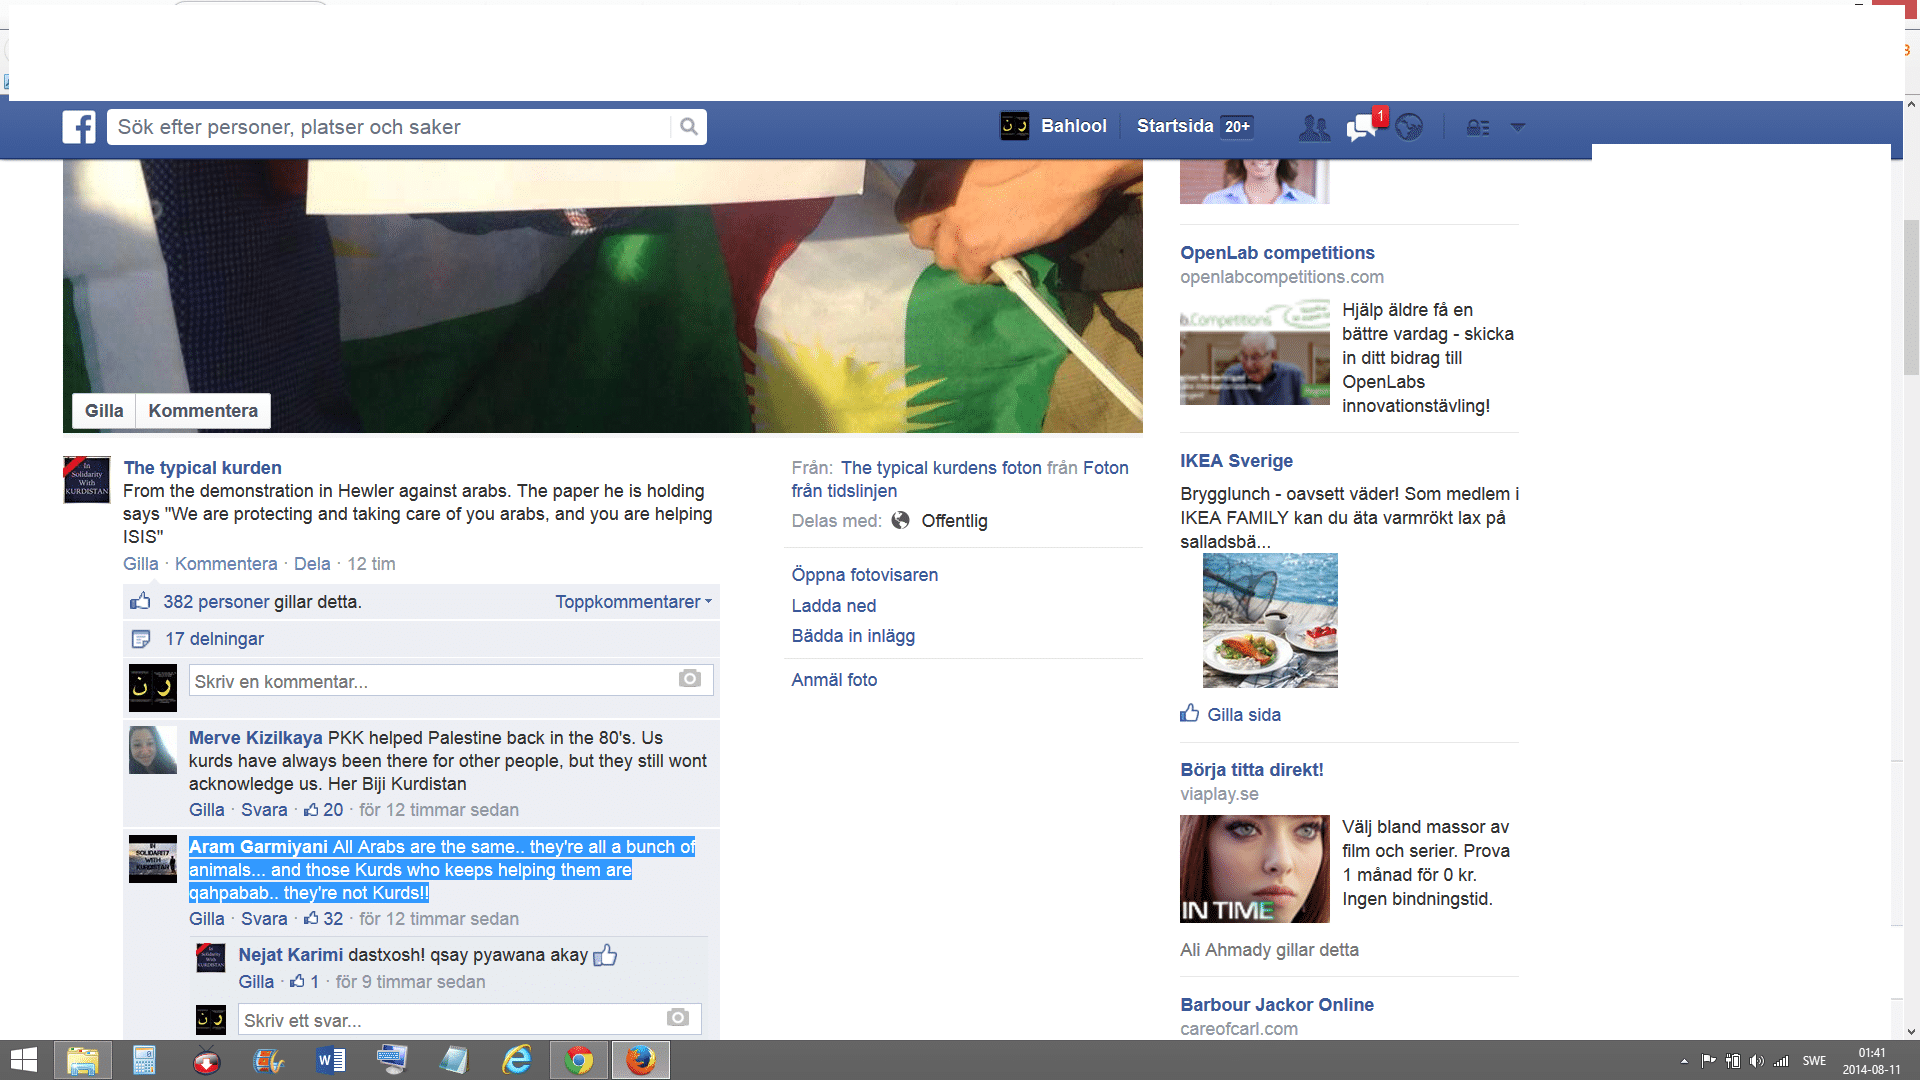
Task: Click the IKEA salmon lunch thumbnail
Action: click(x=1270, y=620)
